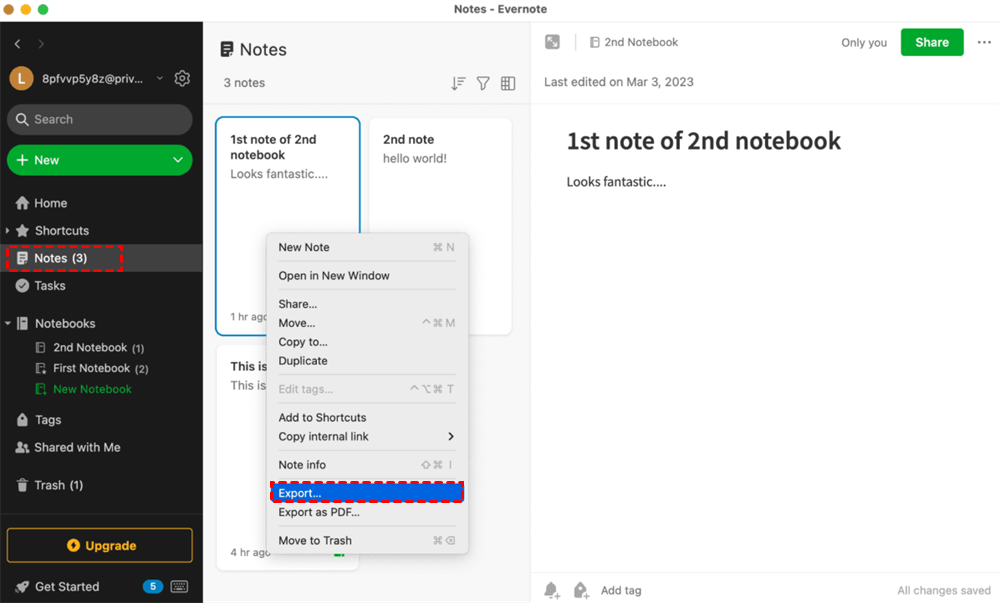Choose Share... in context menu
This screenshot has width=1000, height=603.
(367, 304)
